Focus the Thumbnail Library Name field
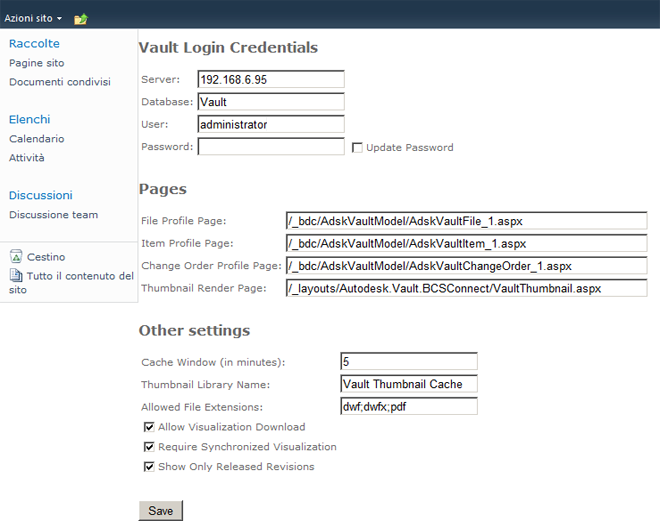Viewport: 660px width, 521px height. coord(409,384)
